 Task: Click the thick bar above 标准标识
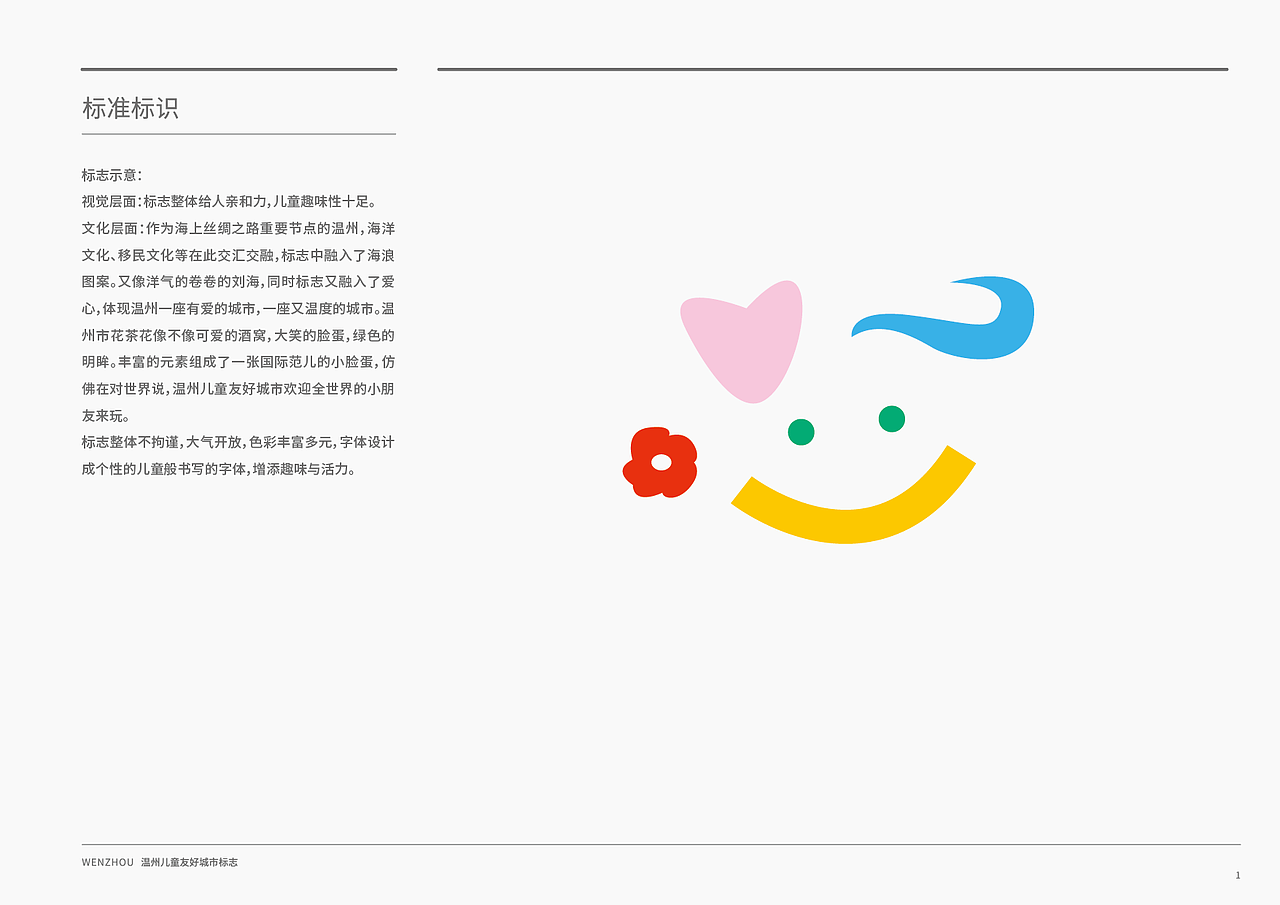pos(238,70)
